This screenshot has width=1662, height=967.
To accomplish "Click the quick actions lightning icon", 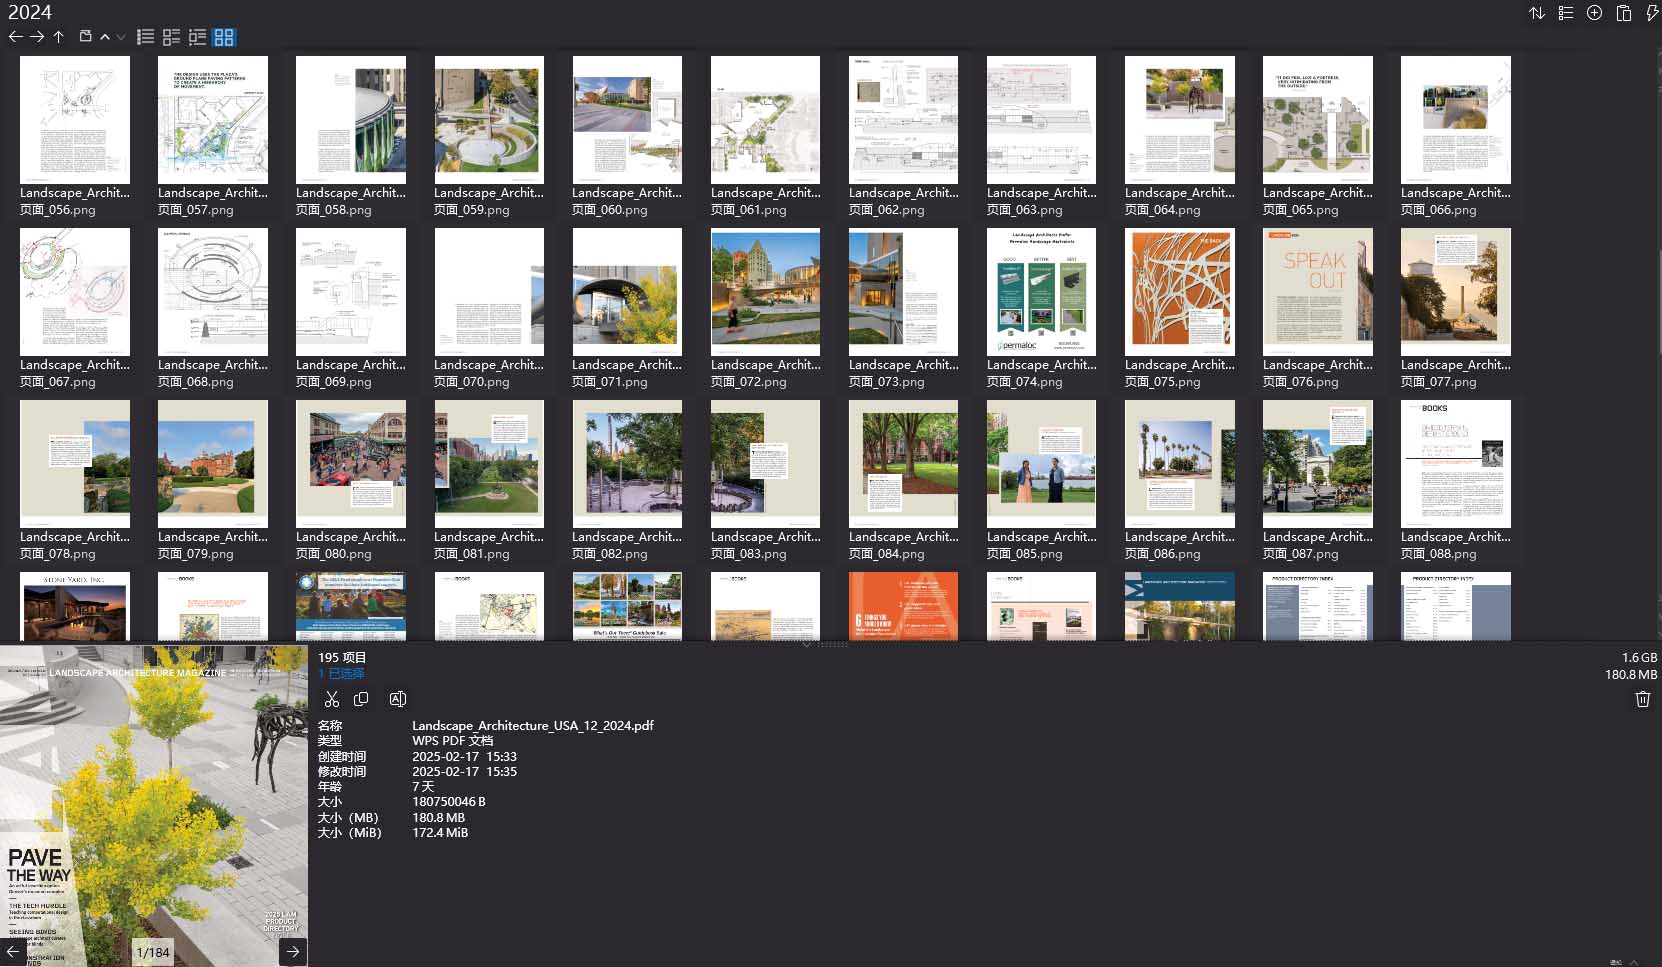I will 1651,13.
